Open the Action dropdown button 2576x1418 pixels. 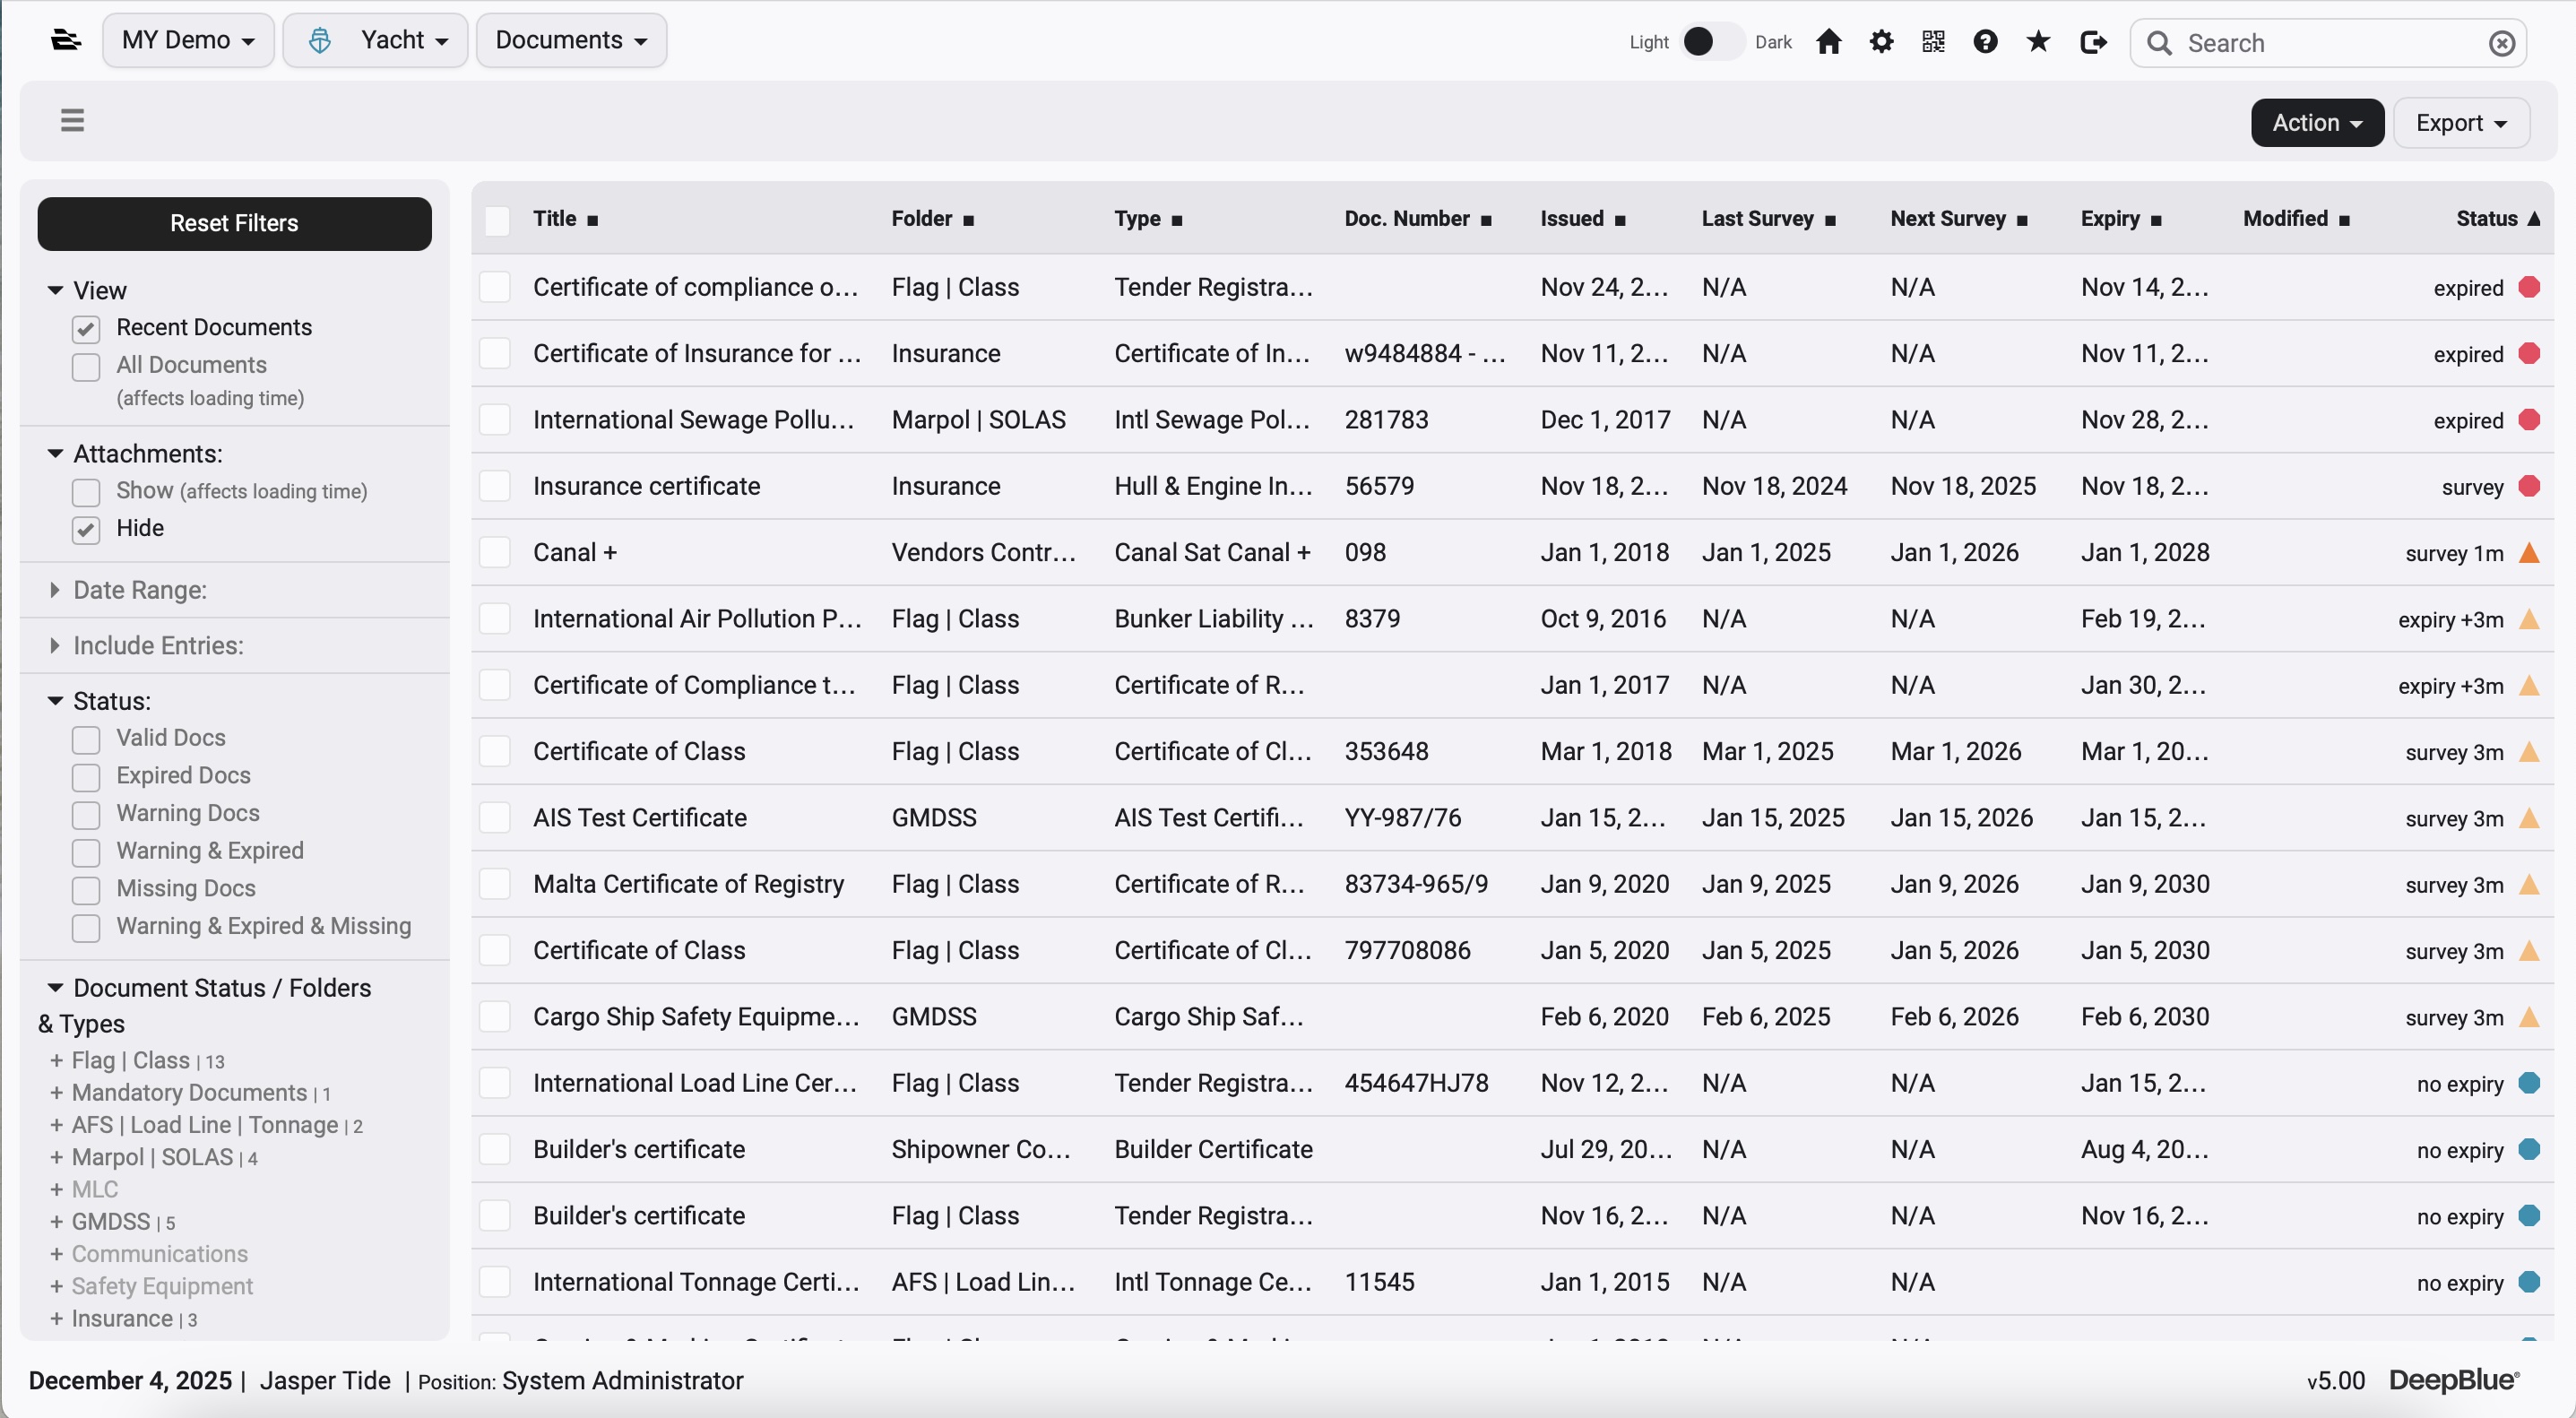(x=2316, y=123)
